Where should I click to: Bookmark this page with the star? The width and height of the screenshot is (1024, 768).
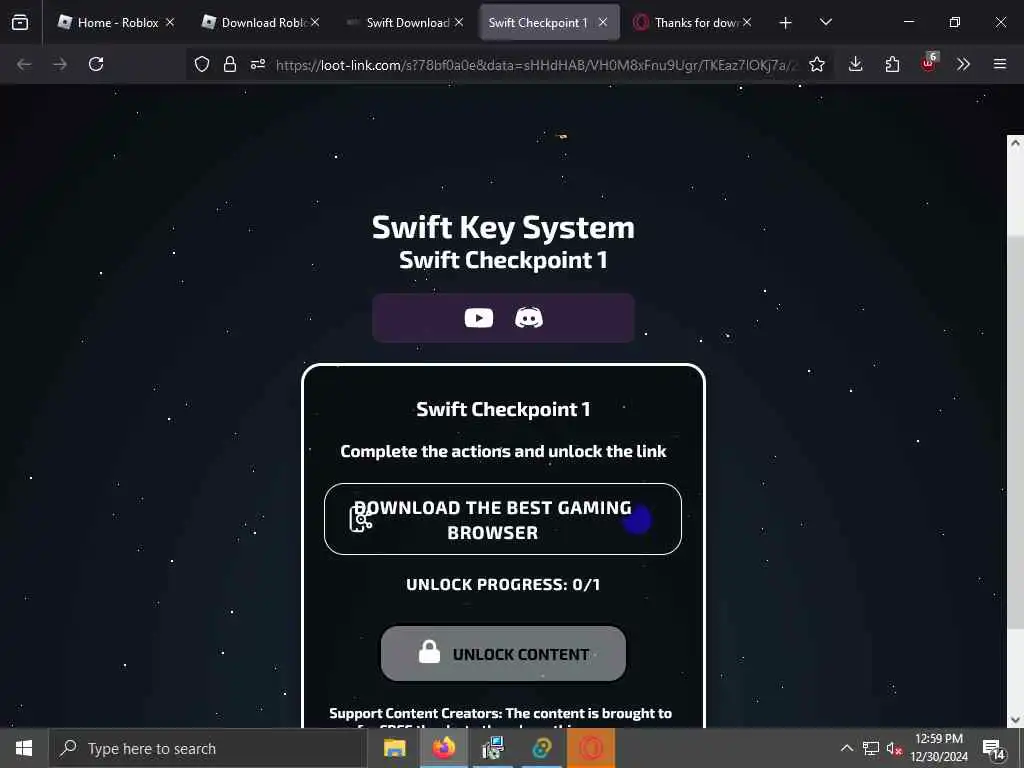[817, 64]
